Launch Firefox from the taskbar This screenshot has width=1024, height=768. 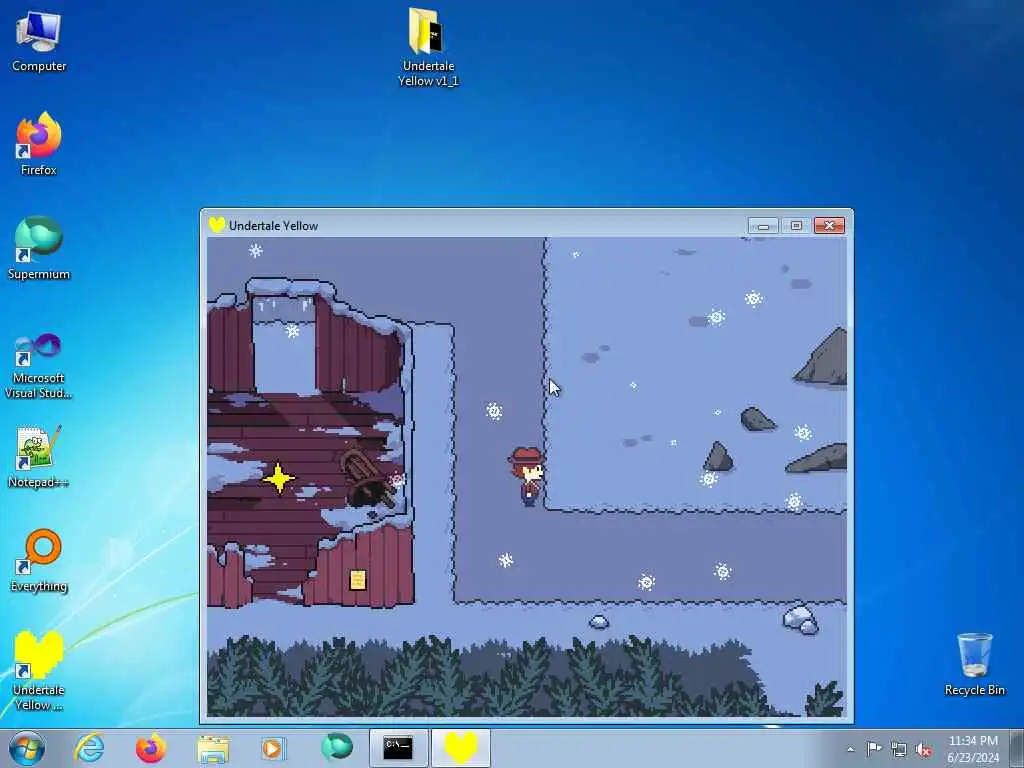coord(151,748)
